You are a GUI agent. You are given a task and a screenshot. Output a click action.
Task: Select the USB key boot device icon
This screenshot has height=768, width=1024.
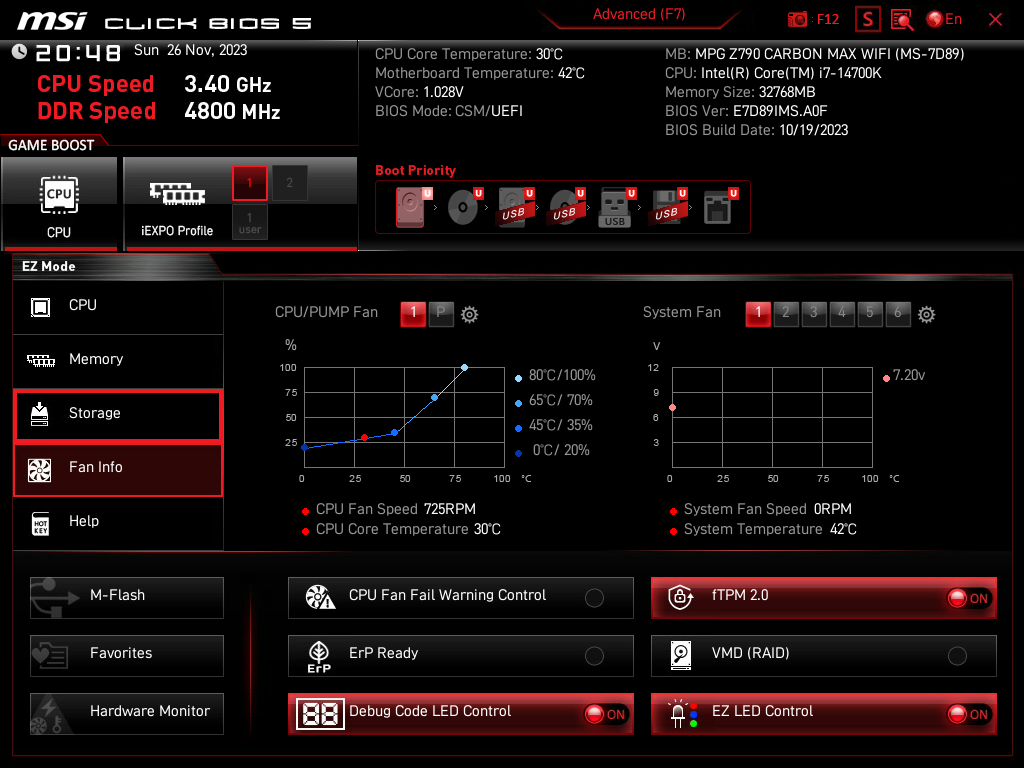click(616, 207)
